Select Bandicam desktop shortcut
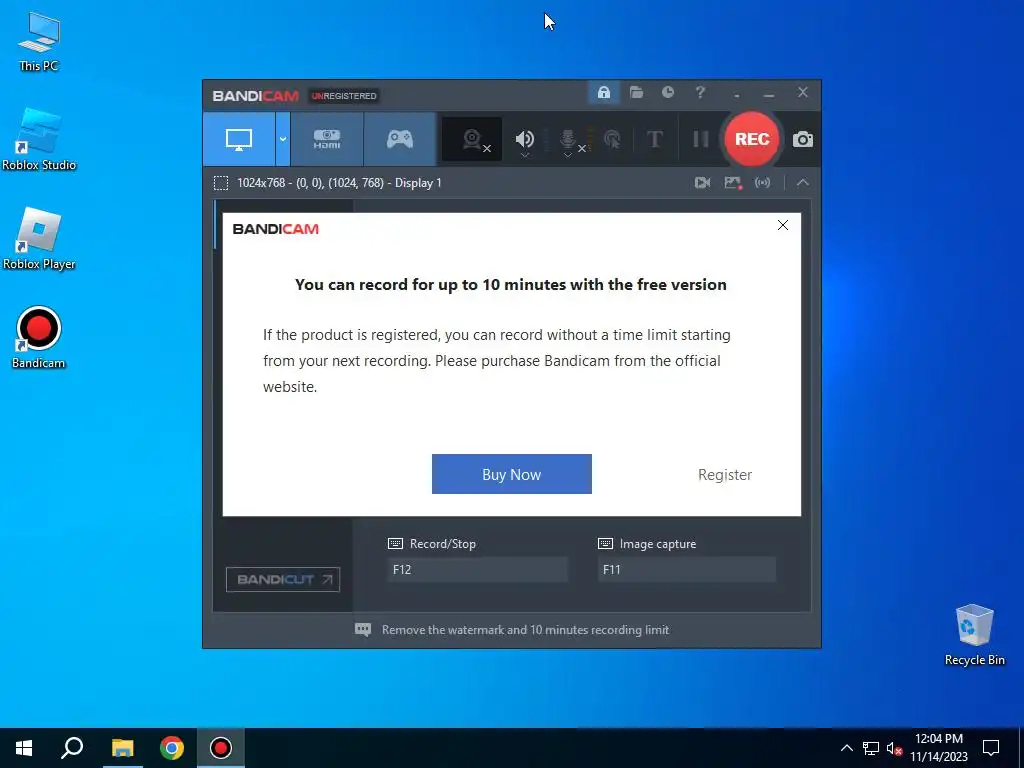This screenshot has width=1024, height=768. tap(39, 338)
